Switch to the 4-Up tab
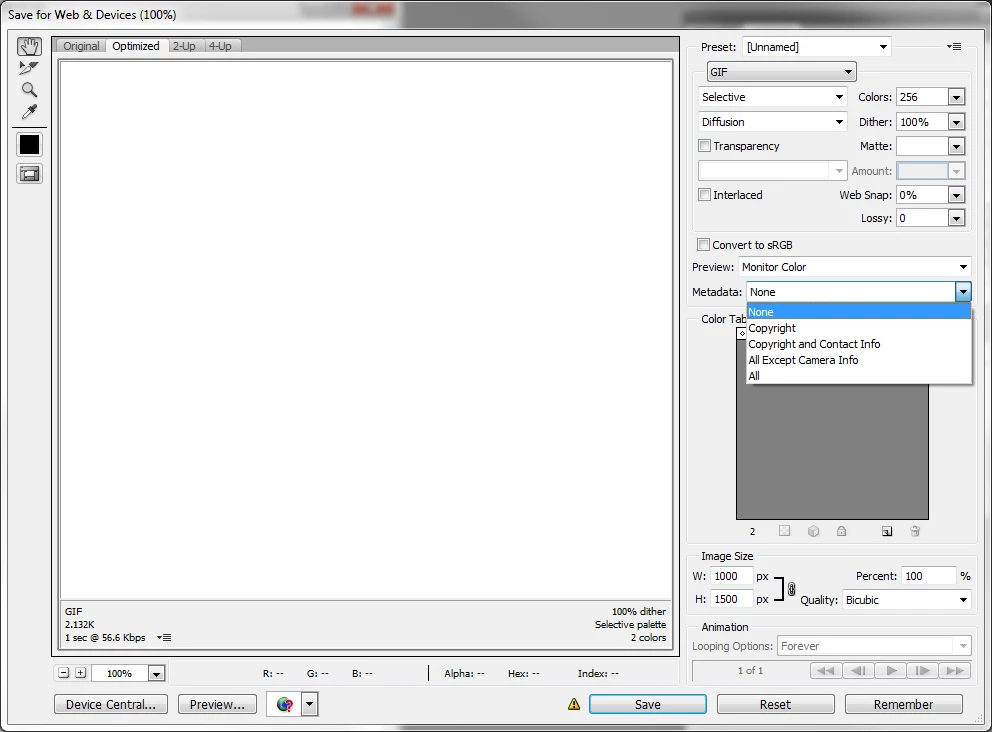This screenshot has height=732, width=992. [x=220, y=46]
